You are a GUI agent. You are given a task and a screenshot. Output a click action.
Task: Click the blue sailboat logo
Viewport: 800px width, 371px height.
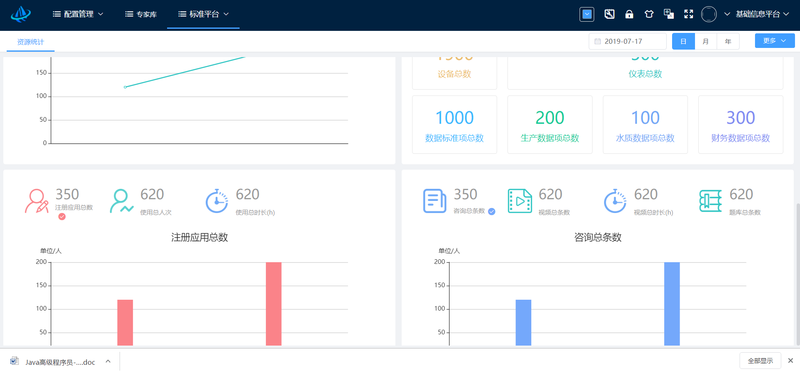click(21, 14)
